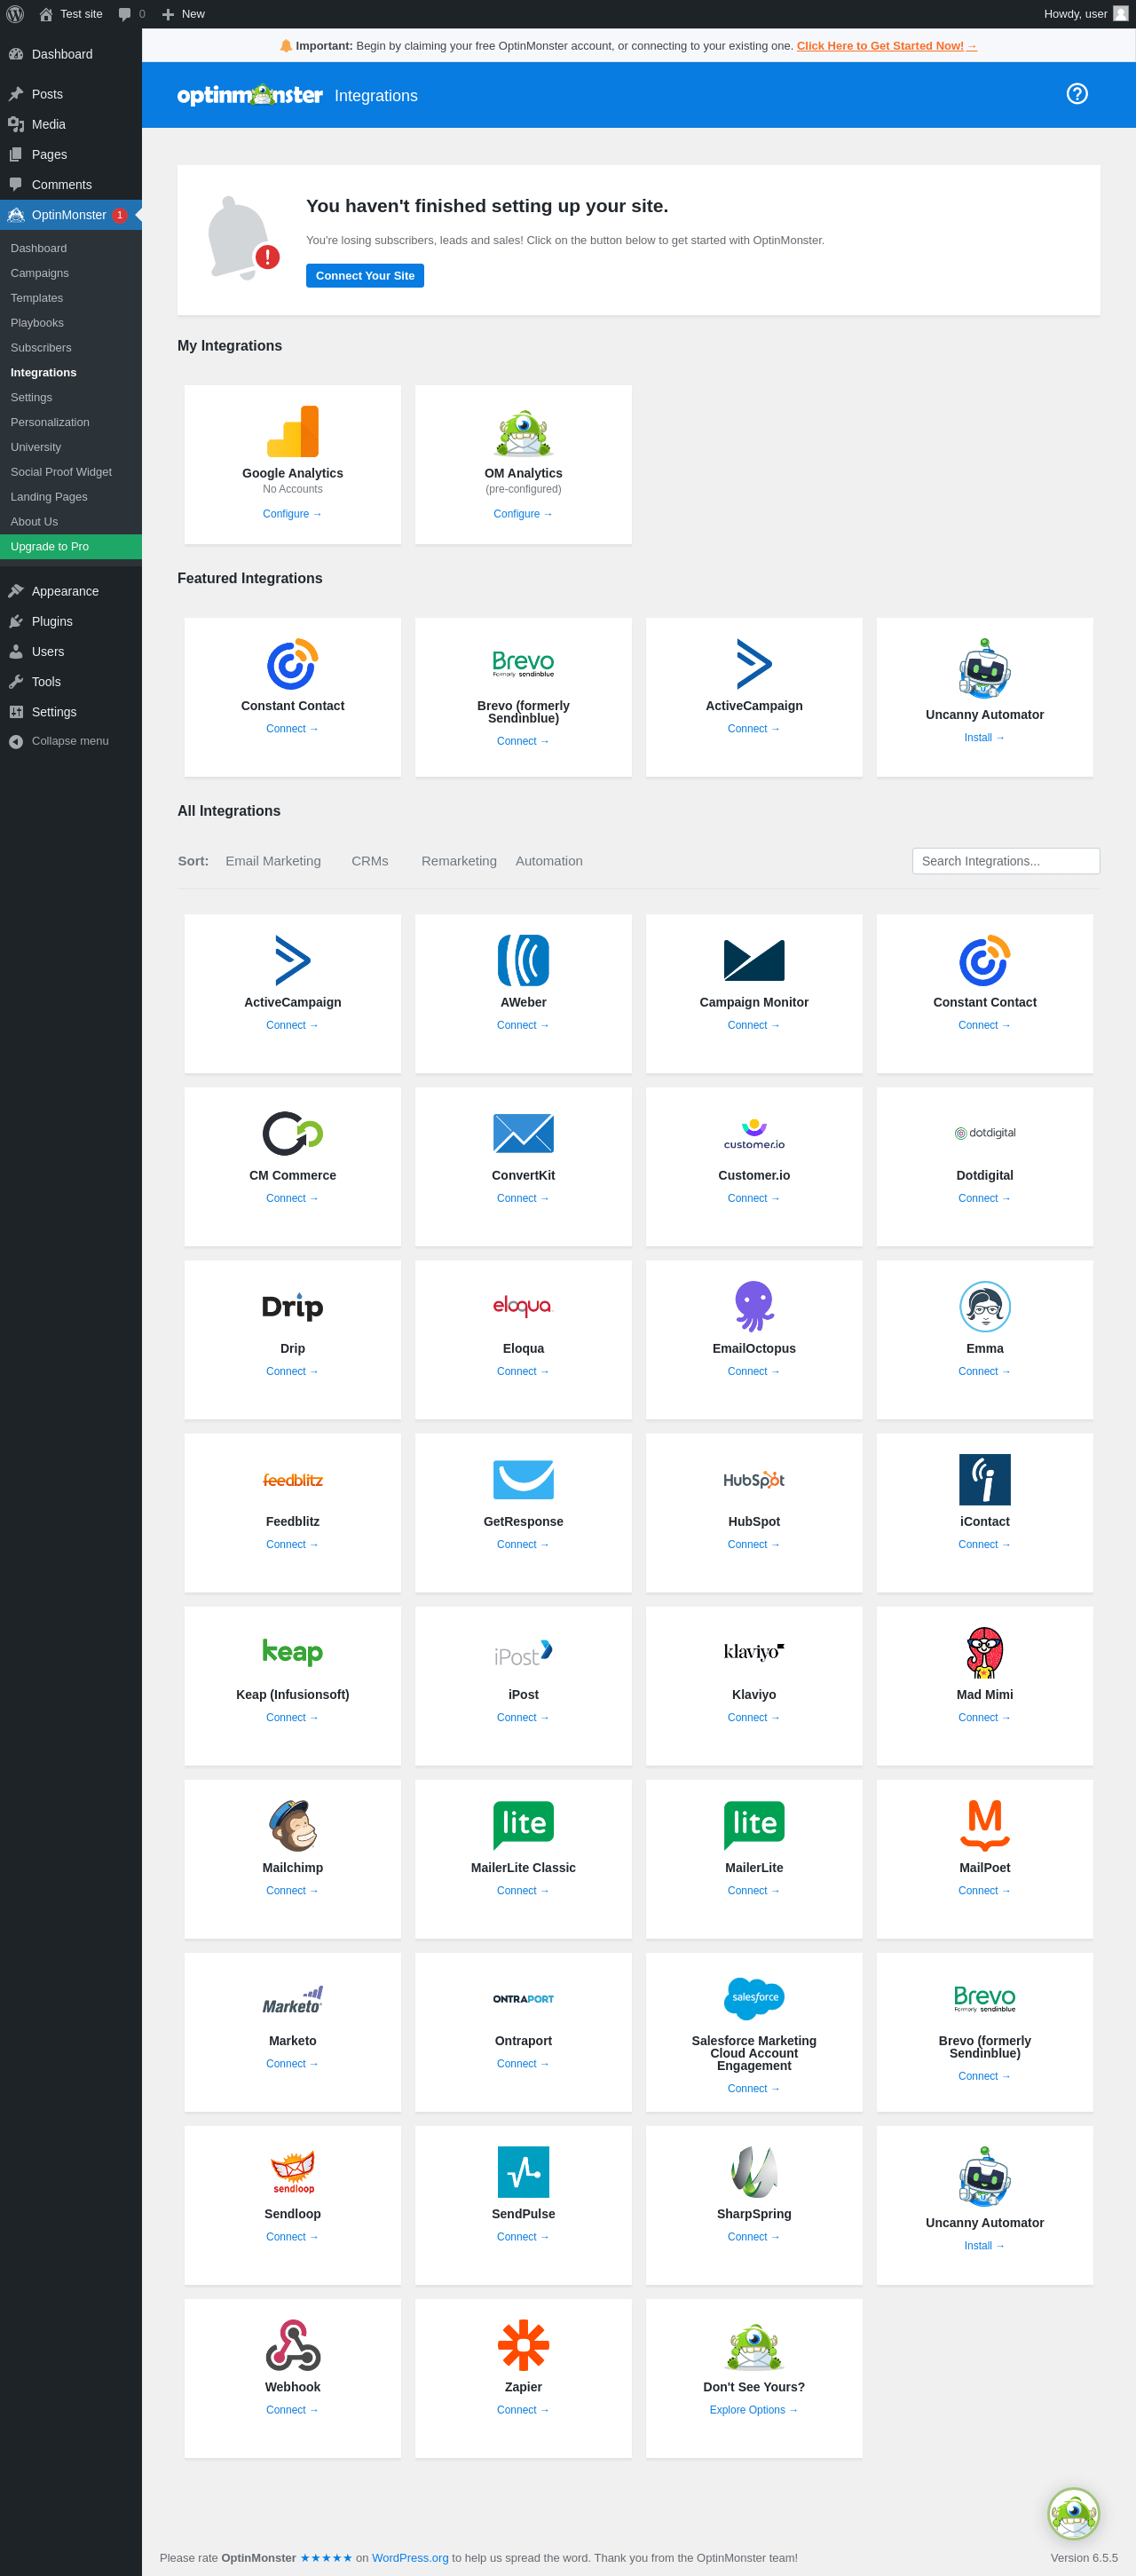Click the 'Click Here to Get Started Now!' link
The height and width of the screenshot is (2576, 1136).
[886, 46]
